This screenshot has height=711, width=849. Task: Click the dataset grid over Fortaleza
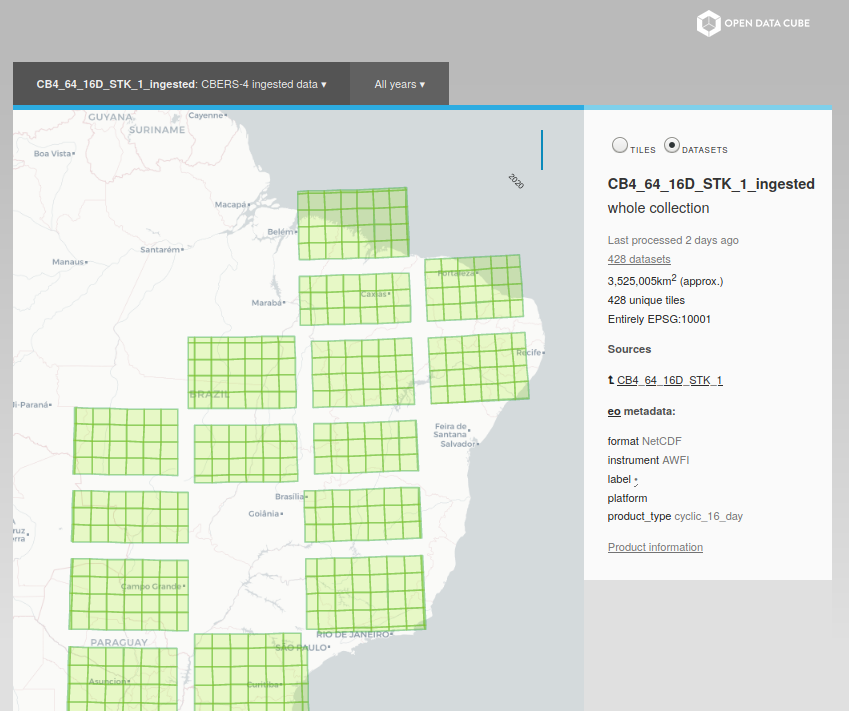tap(474, 288)
